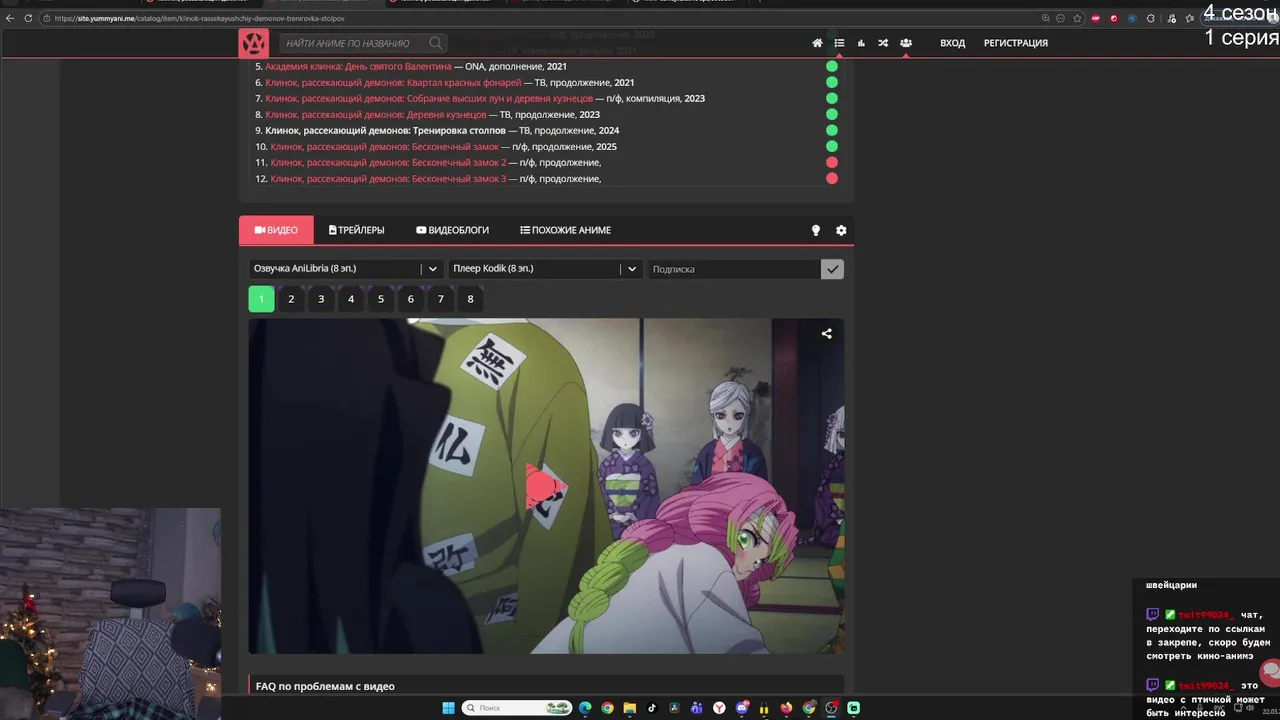
Task: Click the РЕГИСТРАЦИЯ link
Action: click(x=1016, y=43)
